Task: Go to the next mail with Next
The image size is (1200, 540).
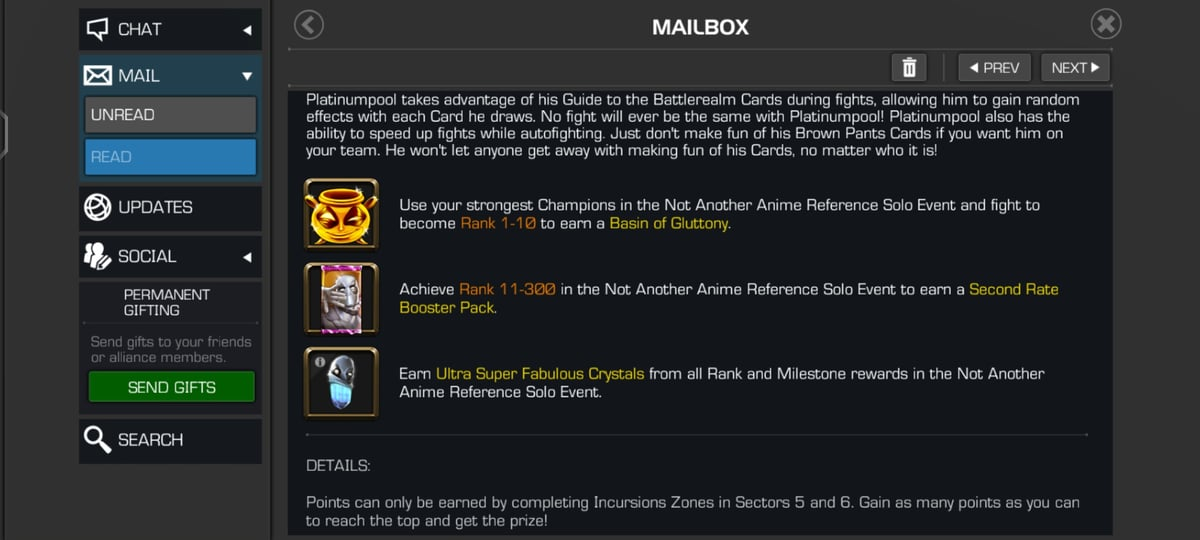Action: tap(1075, 68)
